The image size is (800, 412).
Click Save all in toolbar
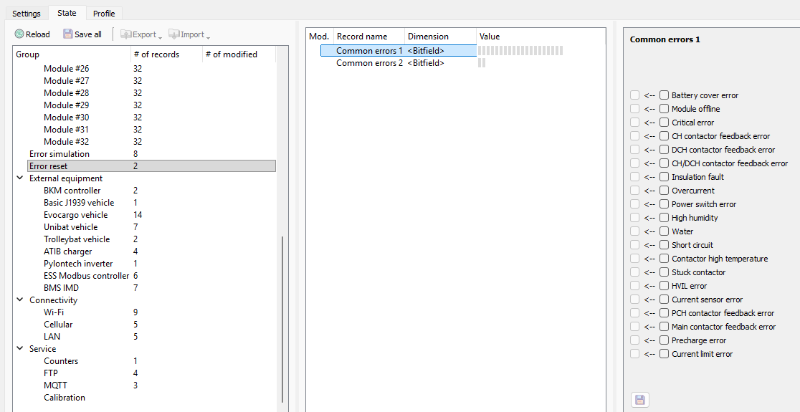pyautogui.click(x=82, y=34)
